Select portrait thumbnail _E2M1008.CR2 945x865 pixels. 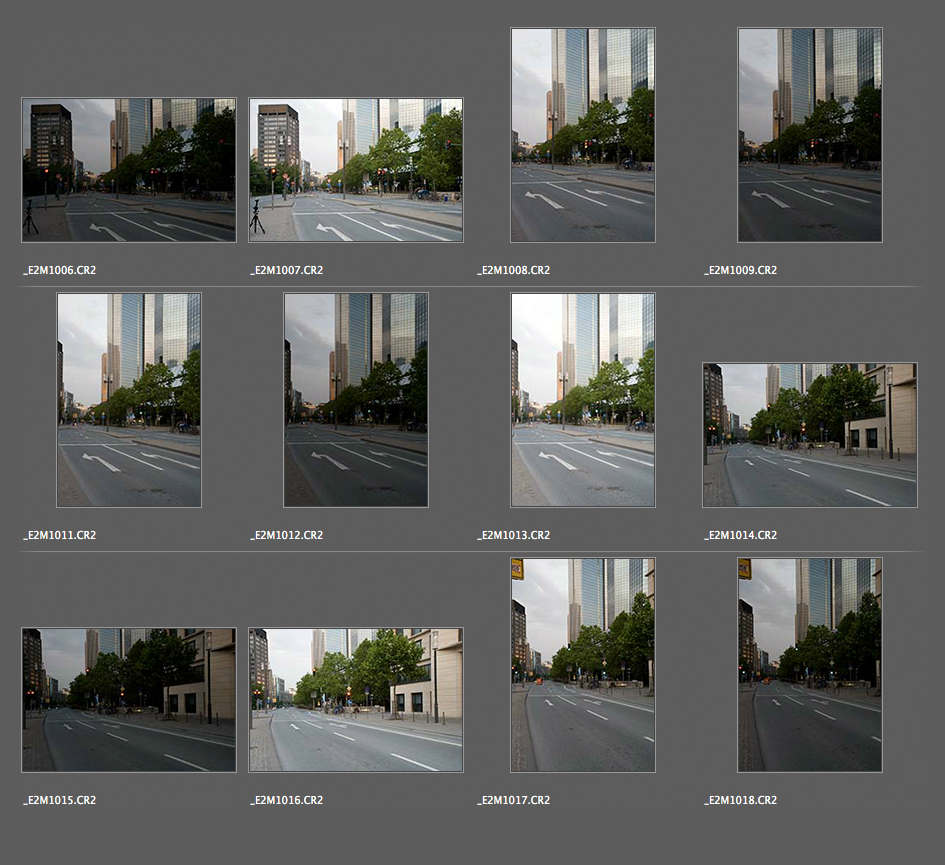(582, 135)
